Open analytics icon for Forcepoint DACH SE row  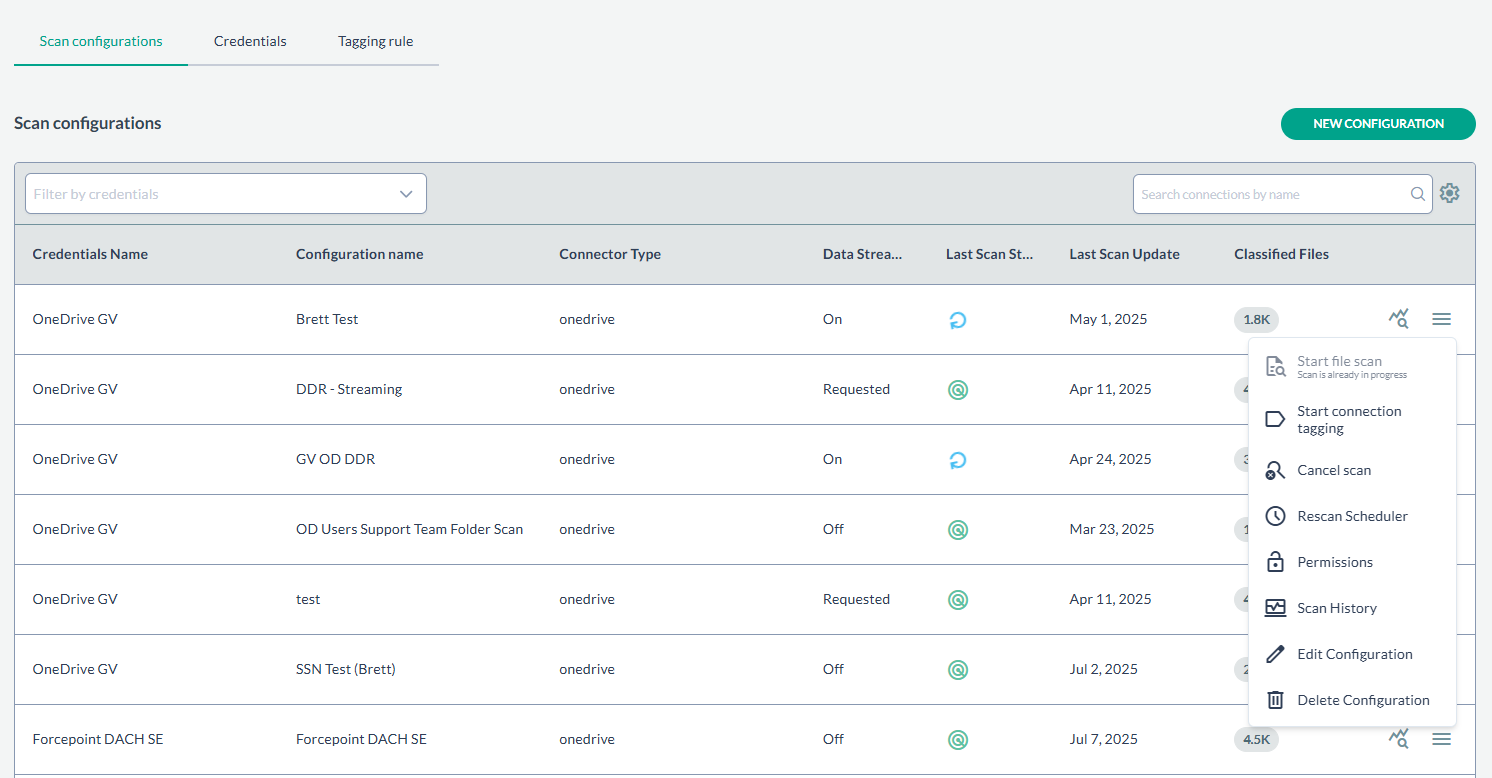(x=1398, y=739)
